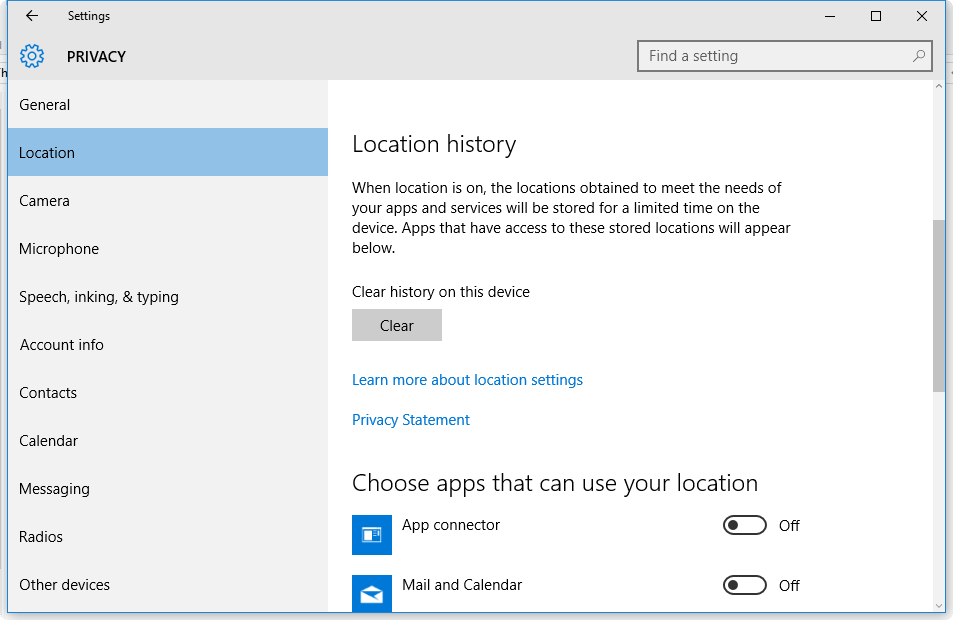The image size is (953, 620).
Task: Click the Mail and Calendar app icon
Action: pyautogui.click(x=372, y=594)
